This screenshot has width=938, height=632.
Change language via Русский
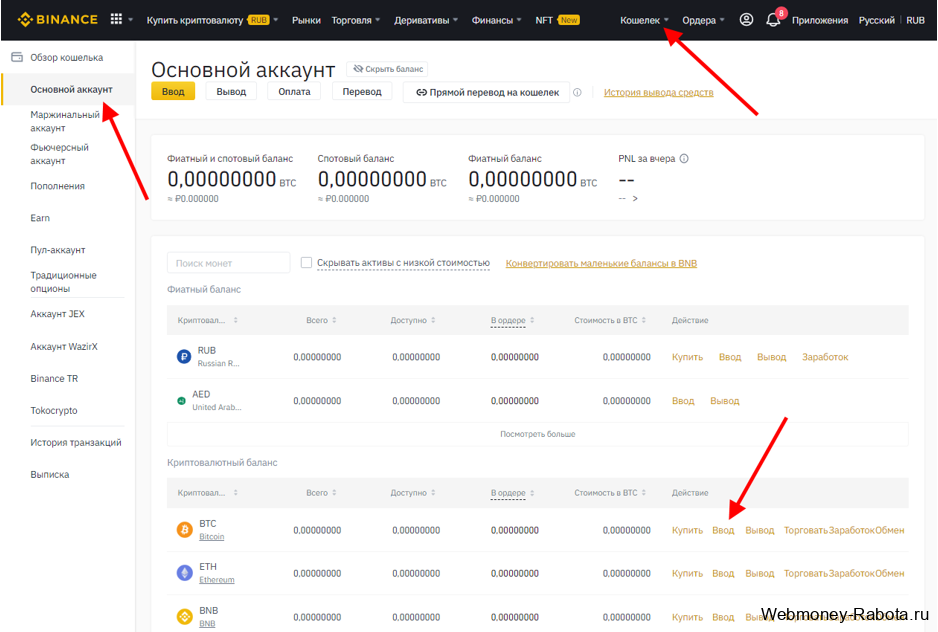point(876,20)
